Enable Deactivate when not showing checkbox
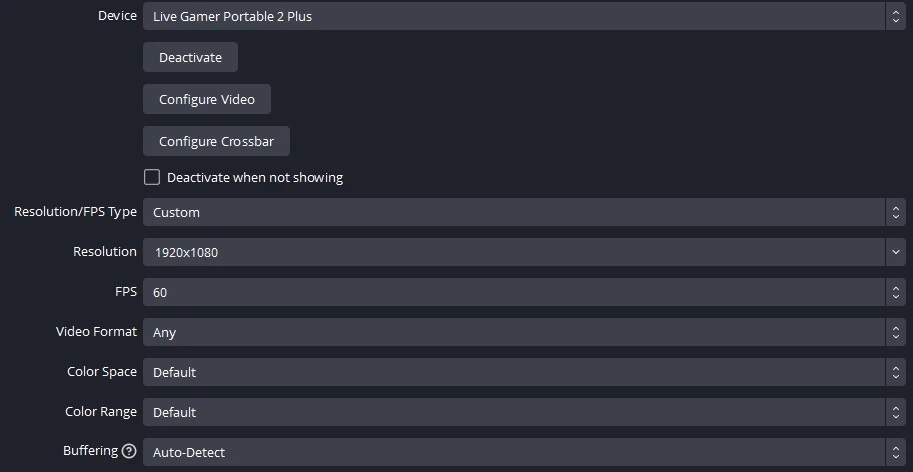The height and width of the screenshot is (472, 913). [x=152, y=177]
